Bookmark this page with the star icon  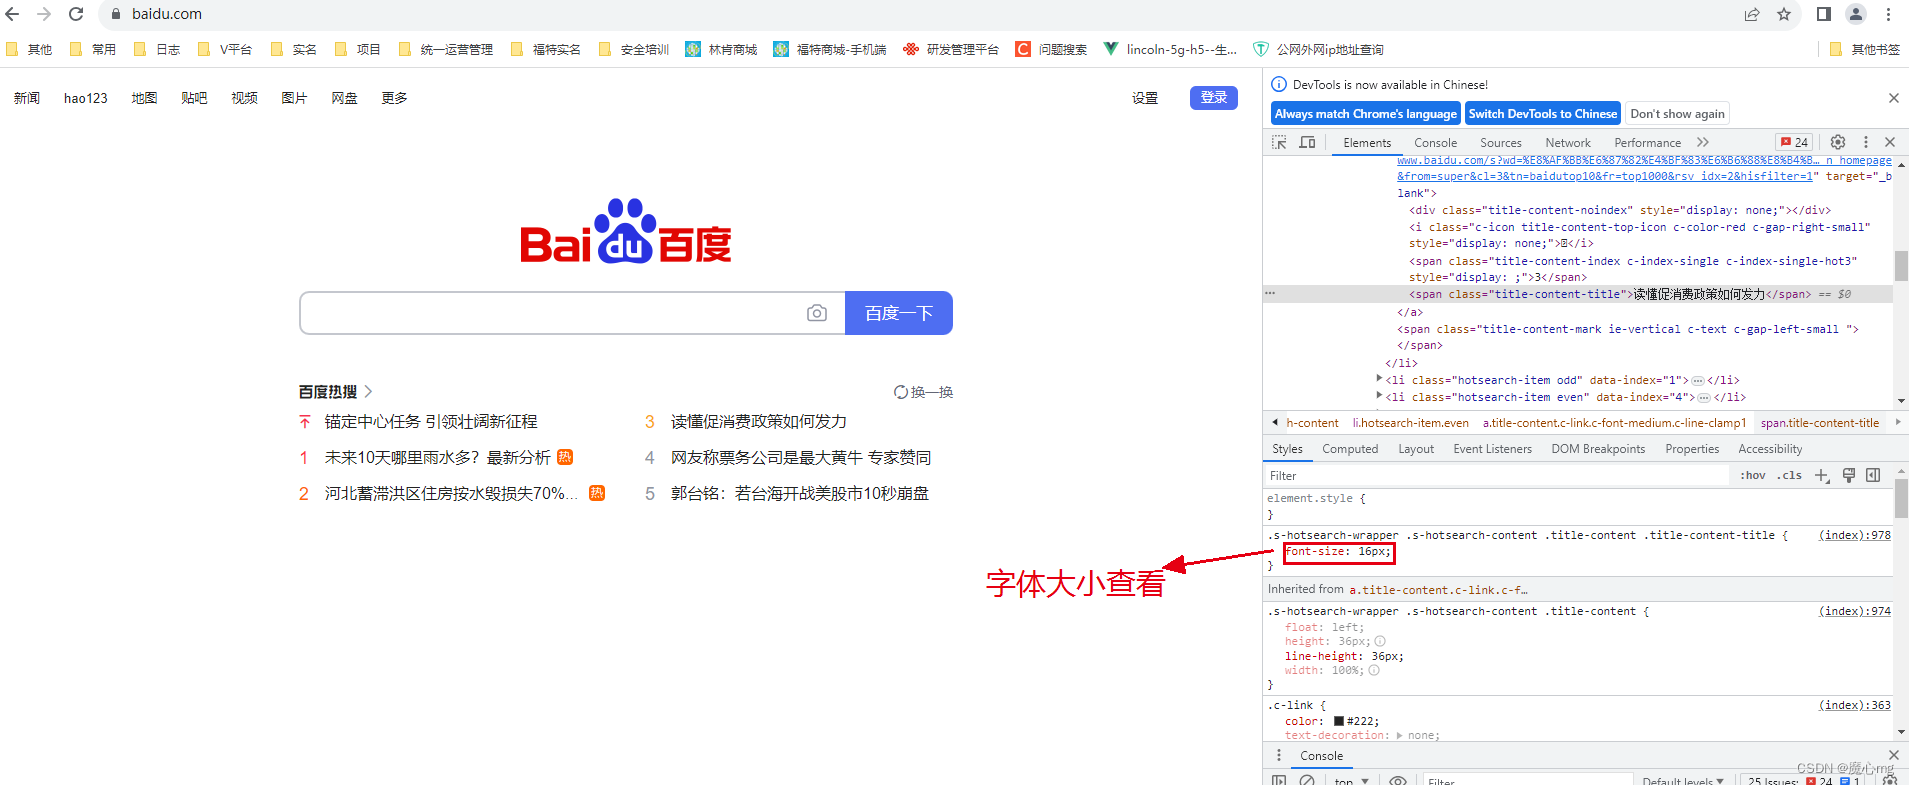click(1784, 14)
